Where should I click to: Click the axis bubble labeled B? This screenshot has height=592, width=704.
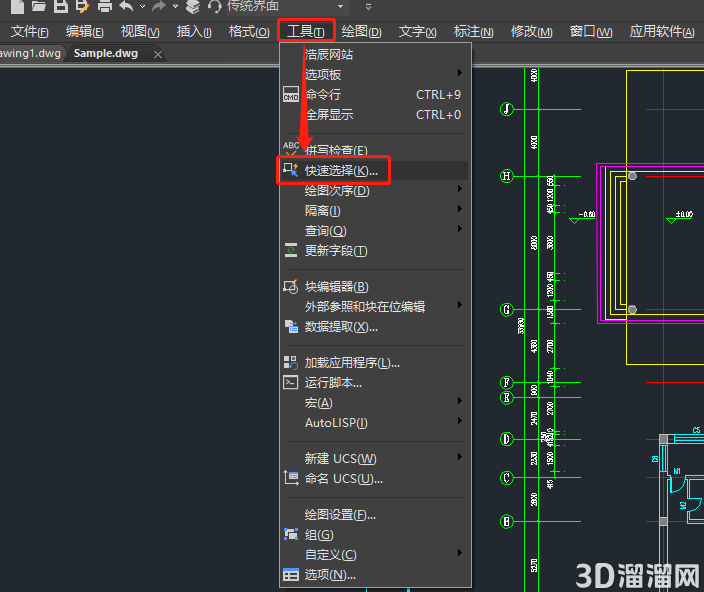point(507,522)
